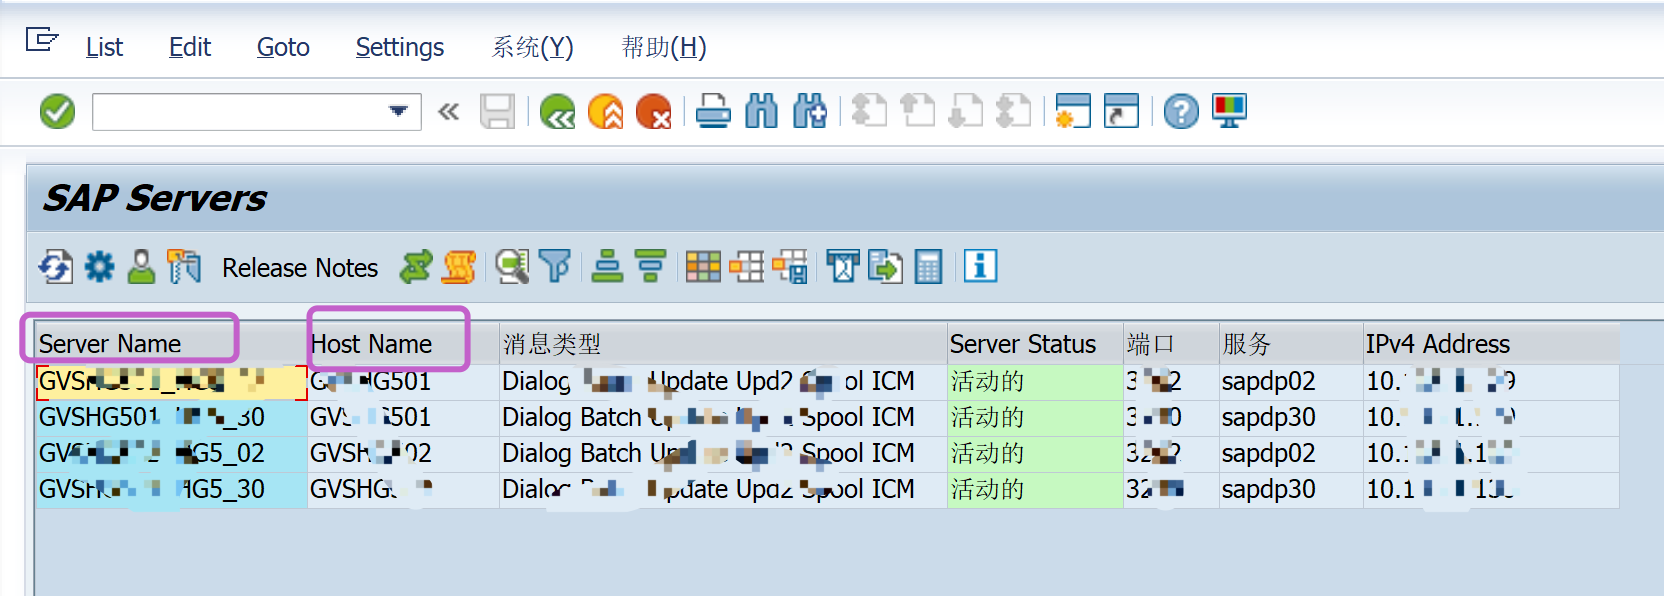Select server name cell starting GVSHG501

coord(171,418)
